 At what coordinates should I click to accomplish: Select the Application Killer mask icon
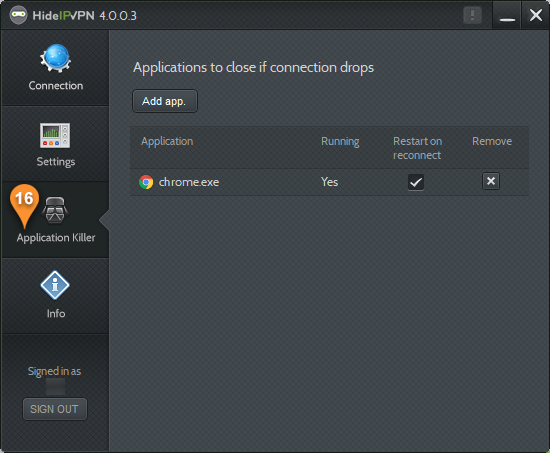pos(55,210)
